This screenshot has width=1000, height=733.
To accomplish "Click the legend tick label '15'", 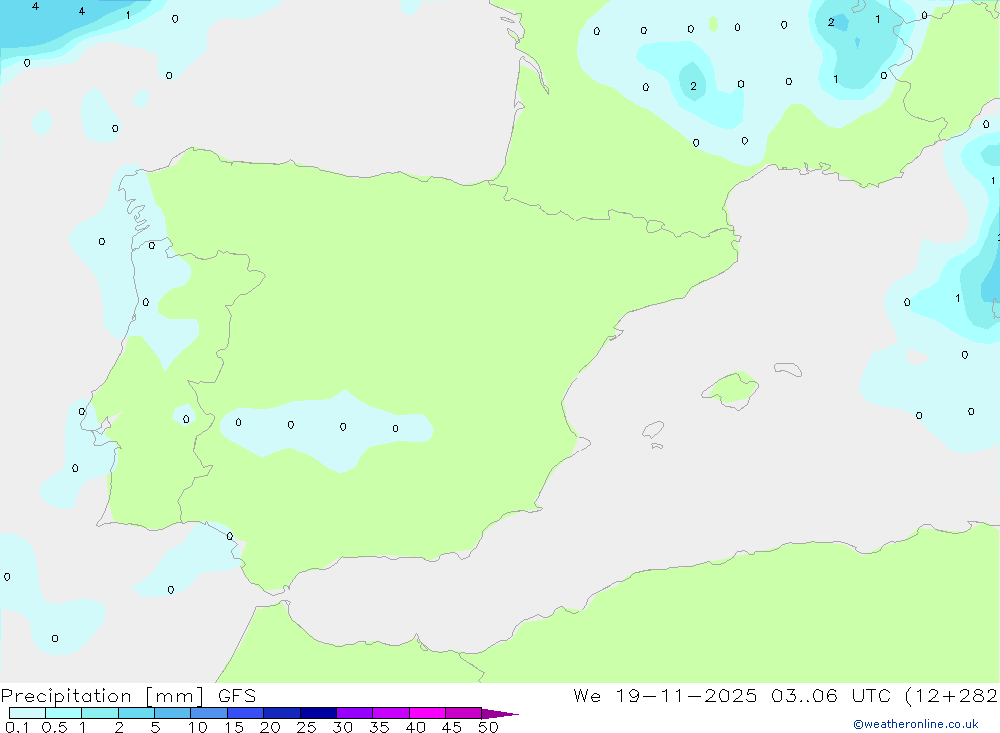I will point(234,727).
